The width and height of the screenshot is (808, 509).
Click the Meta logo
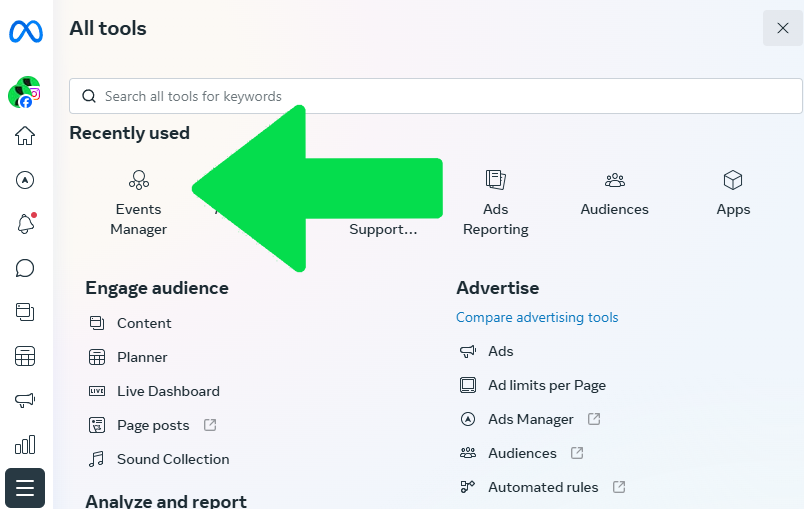pos(25,32)
